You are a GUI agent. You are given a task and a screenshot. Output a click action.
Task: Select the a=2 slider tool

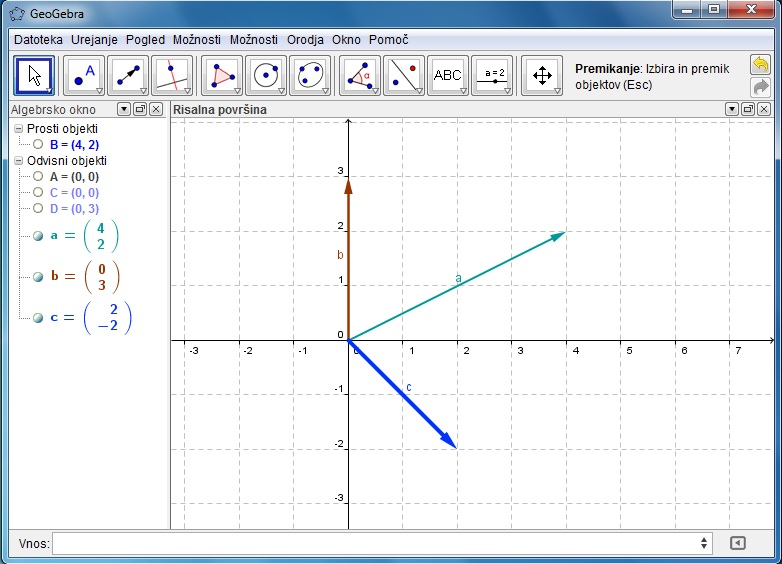[x=491, y=75]
